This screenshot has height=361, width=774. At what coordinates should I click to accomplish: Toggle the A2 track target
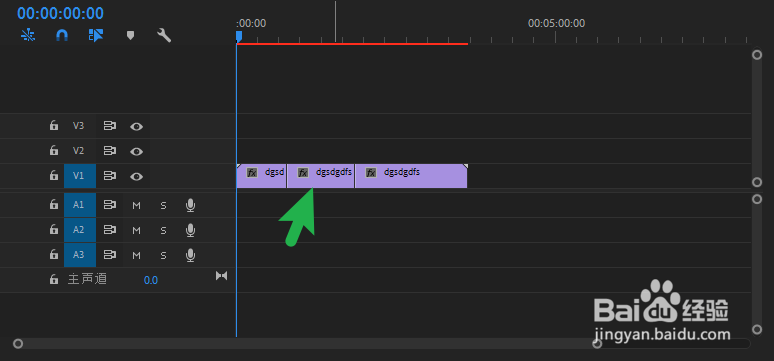(79, 230)
